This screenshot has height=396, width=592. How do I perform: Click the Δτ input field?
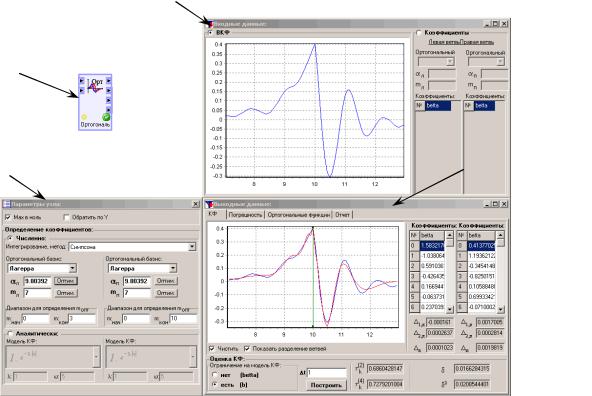tap(327, 373)
